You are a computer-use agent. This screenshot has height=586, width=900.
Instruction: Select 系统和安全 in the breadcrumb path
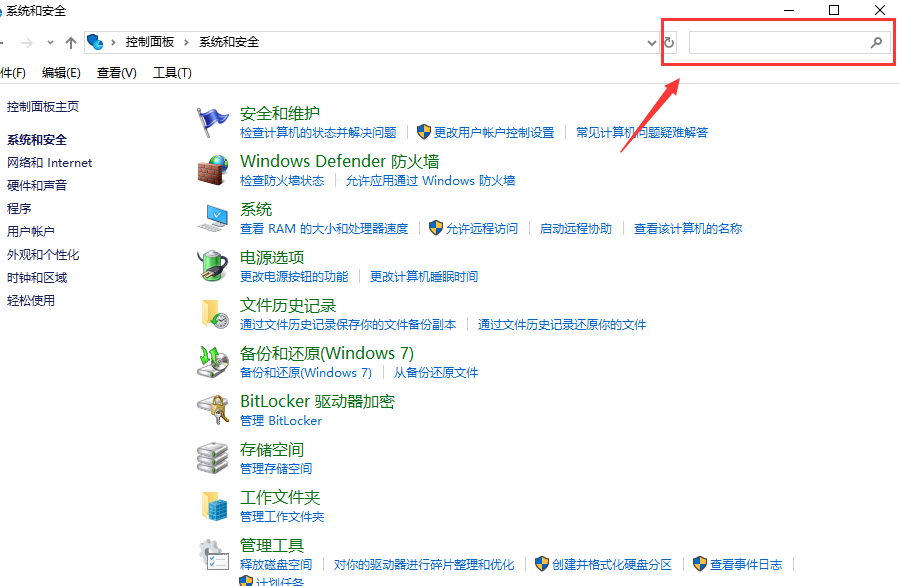pos(229,42)
